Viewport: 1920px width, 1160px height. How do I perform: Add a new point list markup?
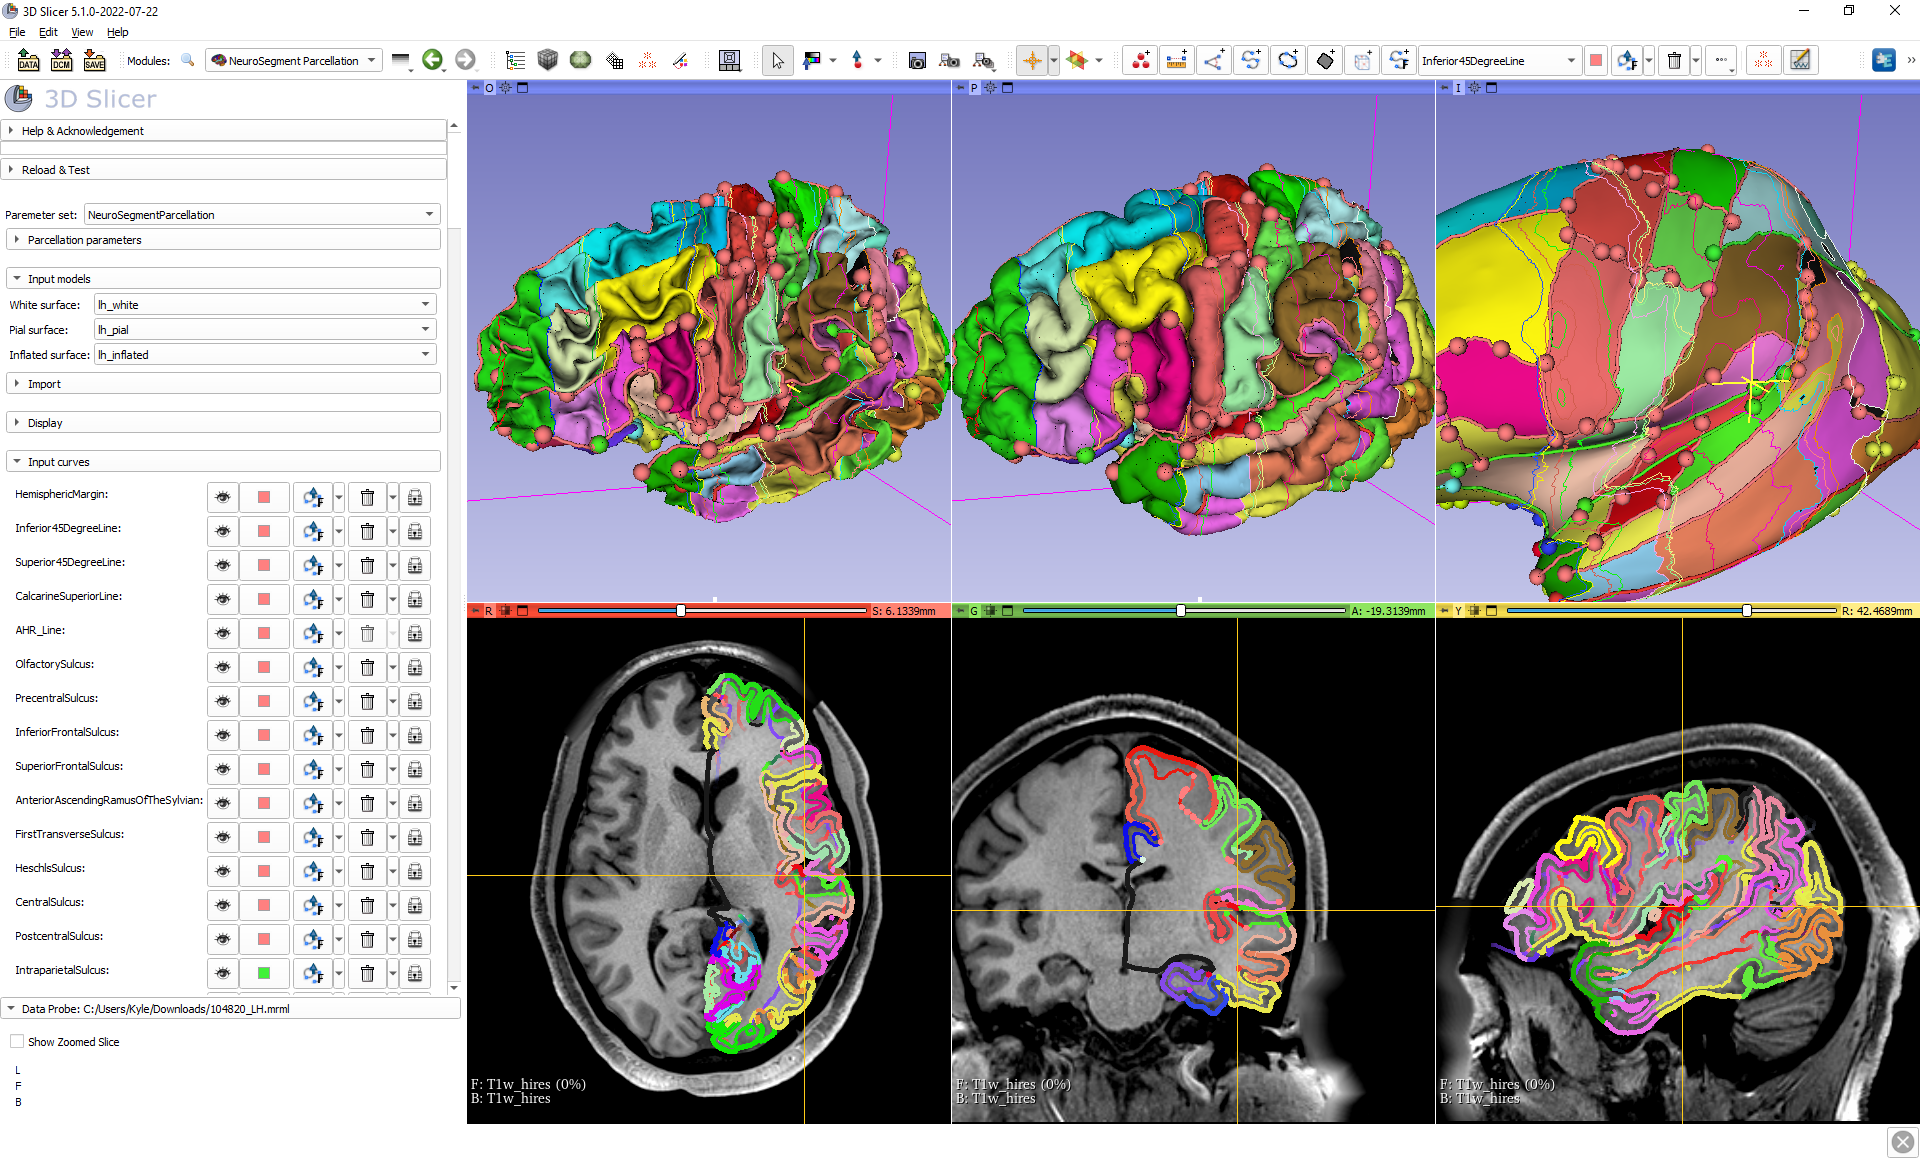click(x=1141, y=60)
